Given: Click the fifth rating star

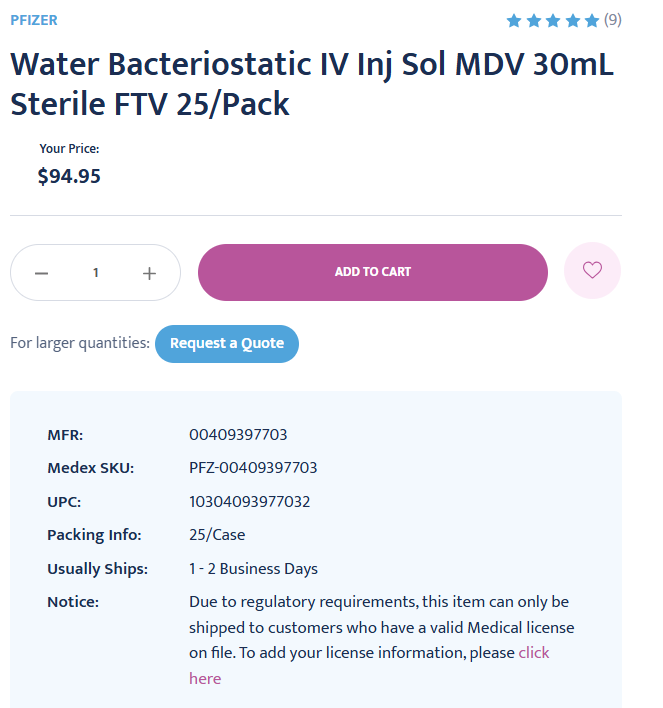Looking at the screenshot, I should click(592, 20).
